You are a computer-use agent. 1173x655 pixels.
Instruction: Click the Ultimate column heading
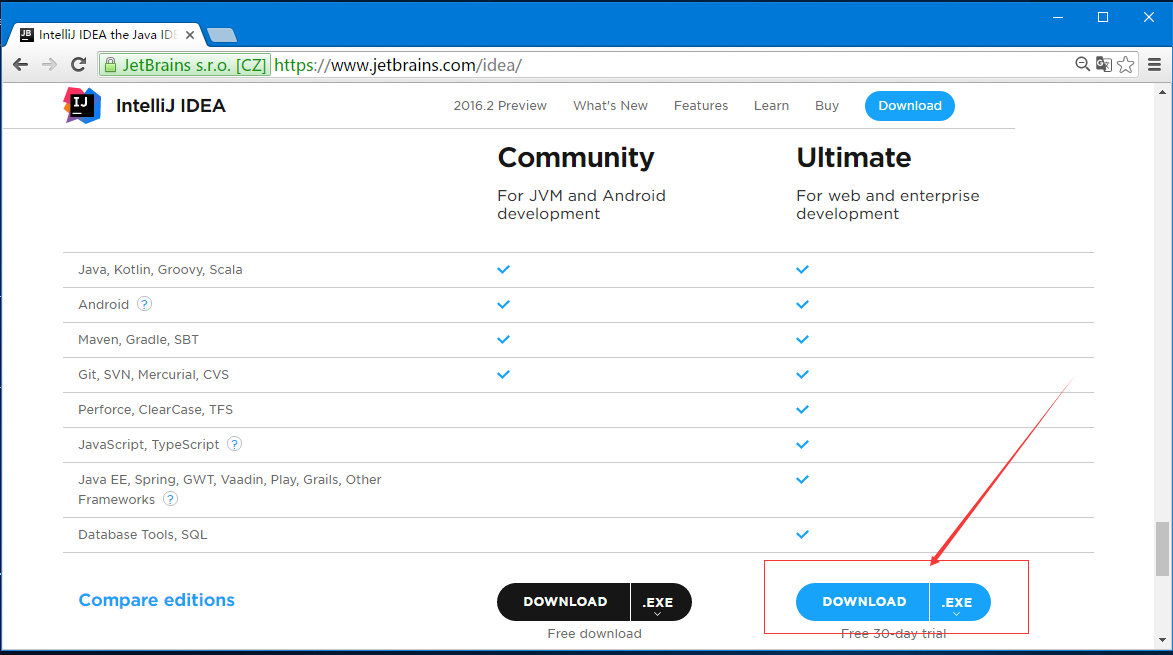pyautogui.click(x=854, y=158)
